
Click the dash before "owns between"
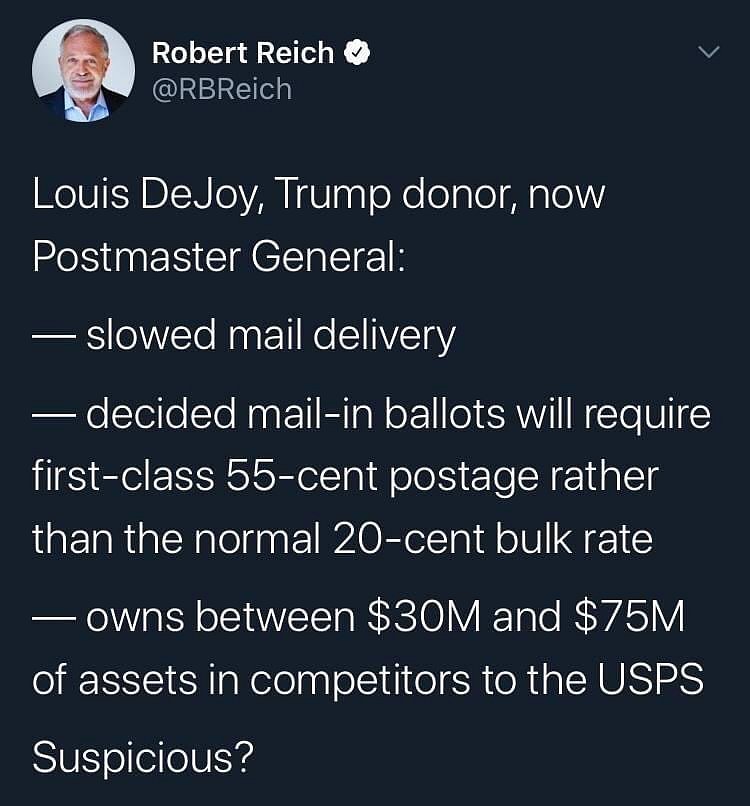tap(54, 617)
